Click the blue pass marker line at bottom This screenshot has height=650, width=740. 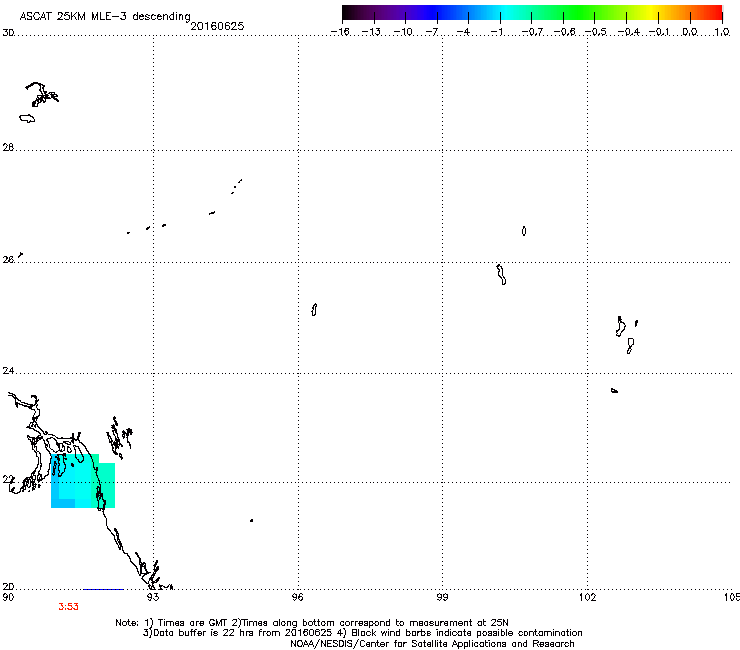point(103,589)
